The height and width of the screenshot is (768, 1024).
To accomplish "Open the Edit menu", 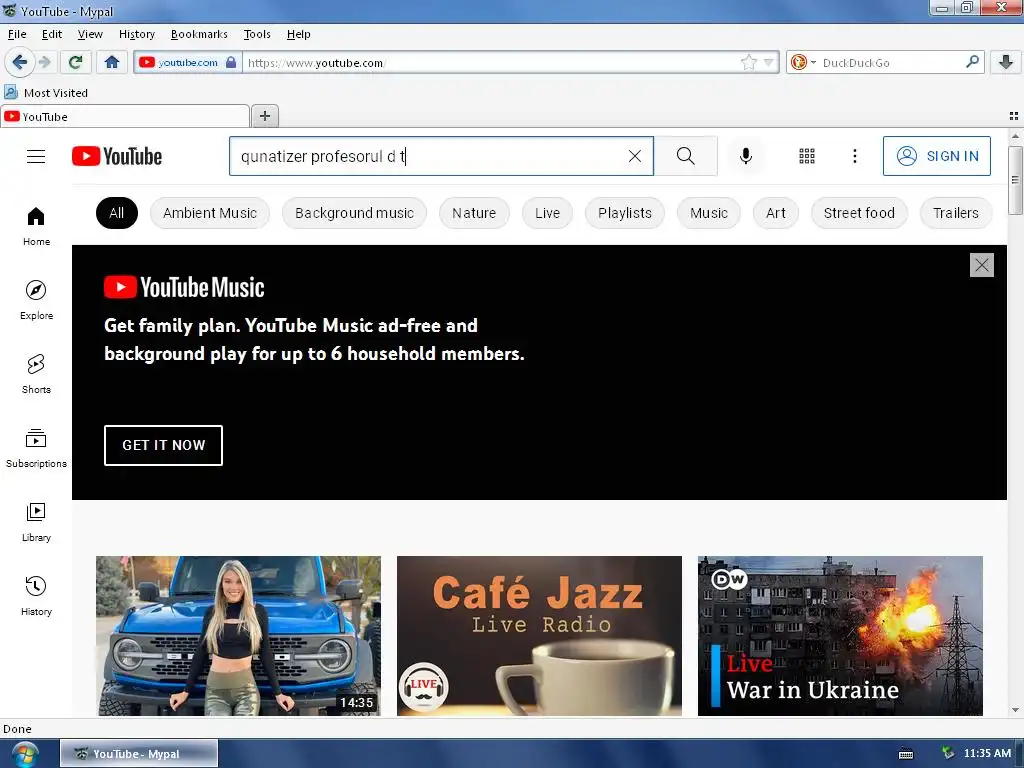I will point(52,34).
